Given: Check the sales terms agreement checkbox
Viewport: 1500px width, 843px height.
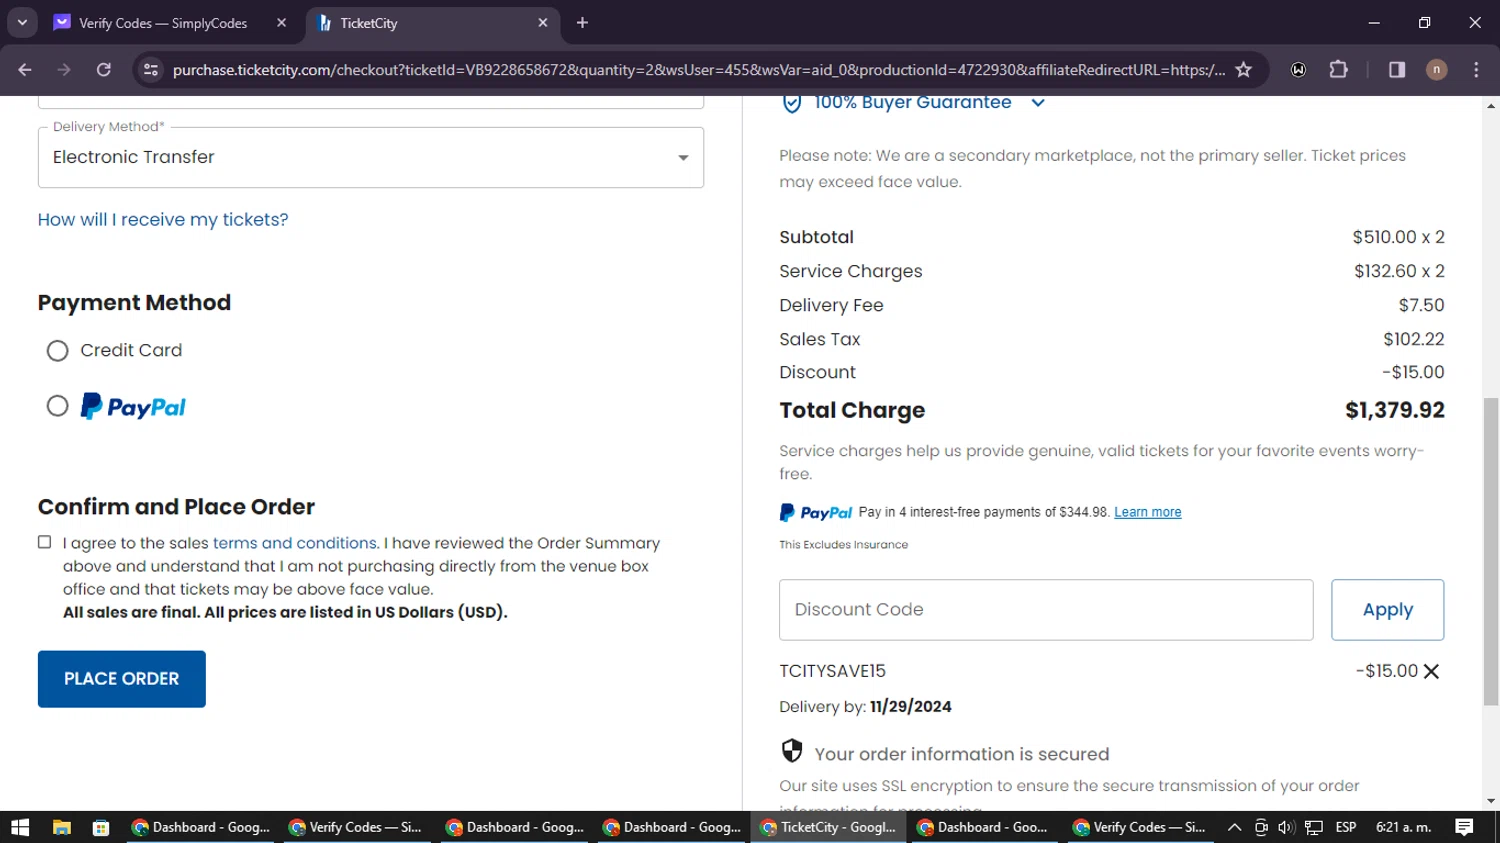Looking at the screenshot, I should [45, 542].
